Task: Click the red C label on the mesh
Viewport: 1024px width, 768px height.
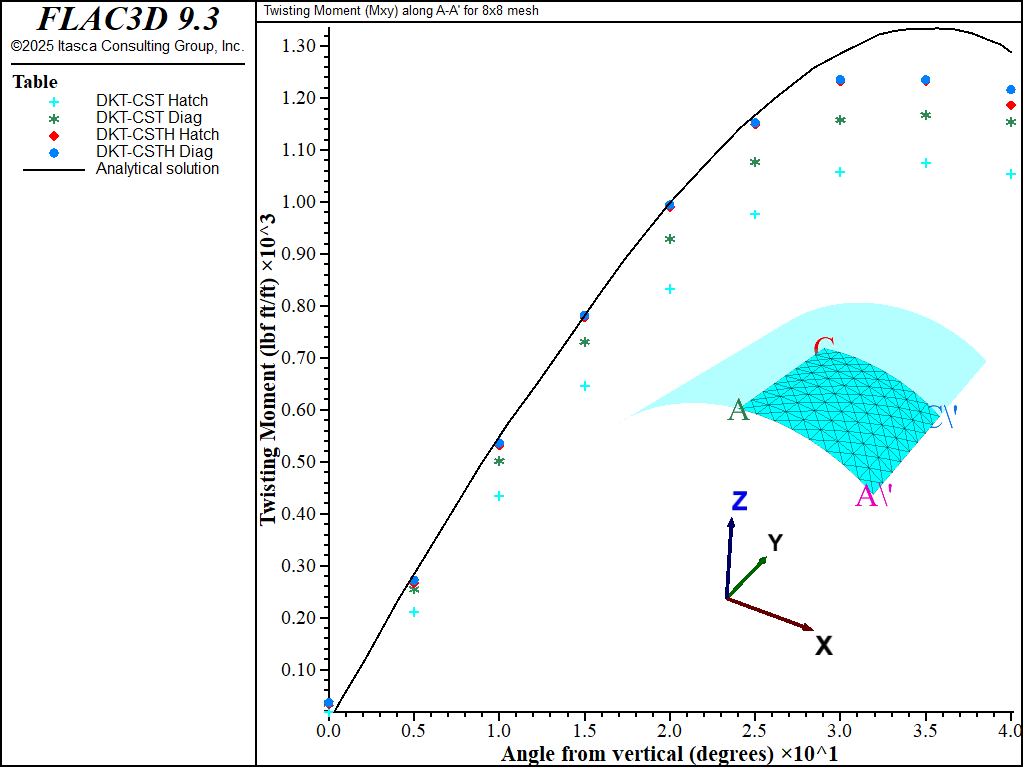Action: [x=824, y=347]
